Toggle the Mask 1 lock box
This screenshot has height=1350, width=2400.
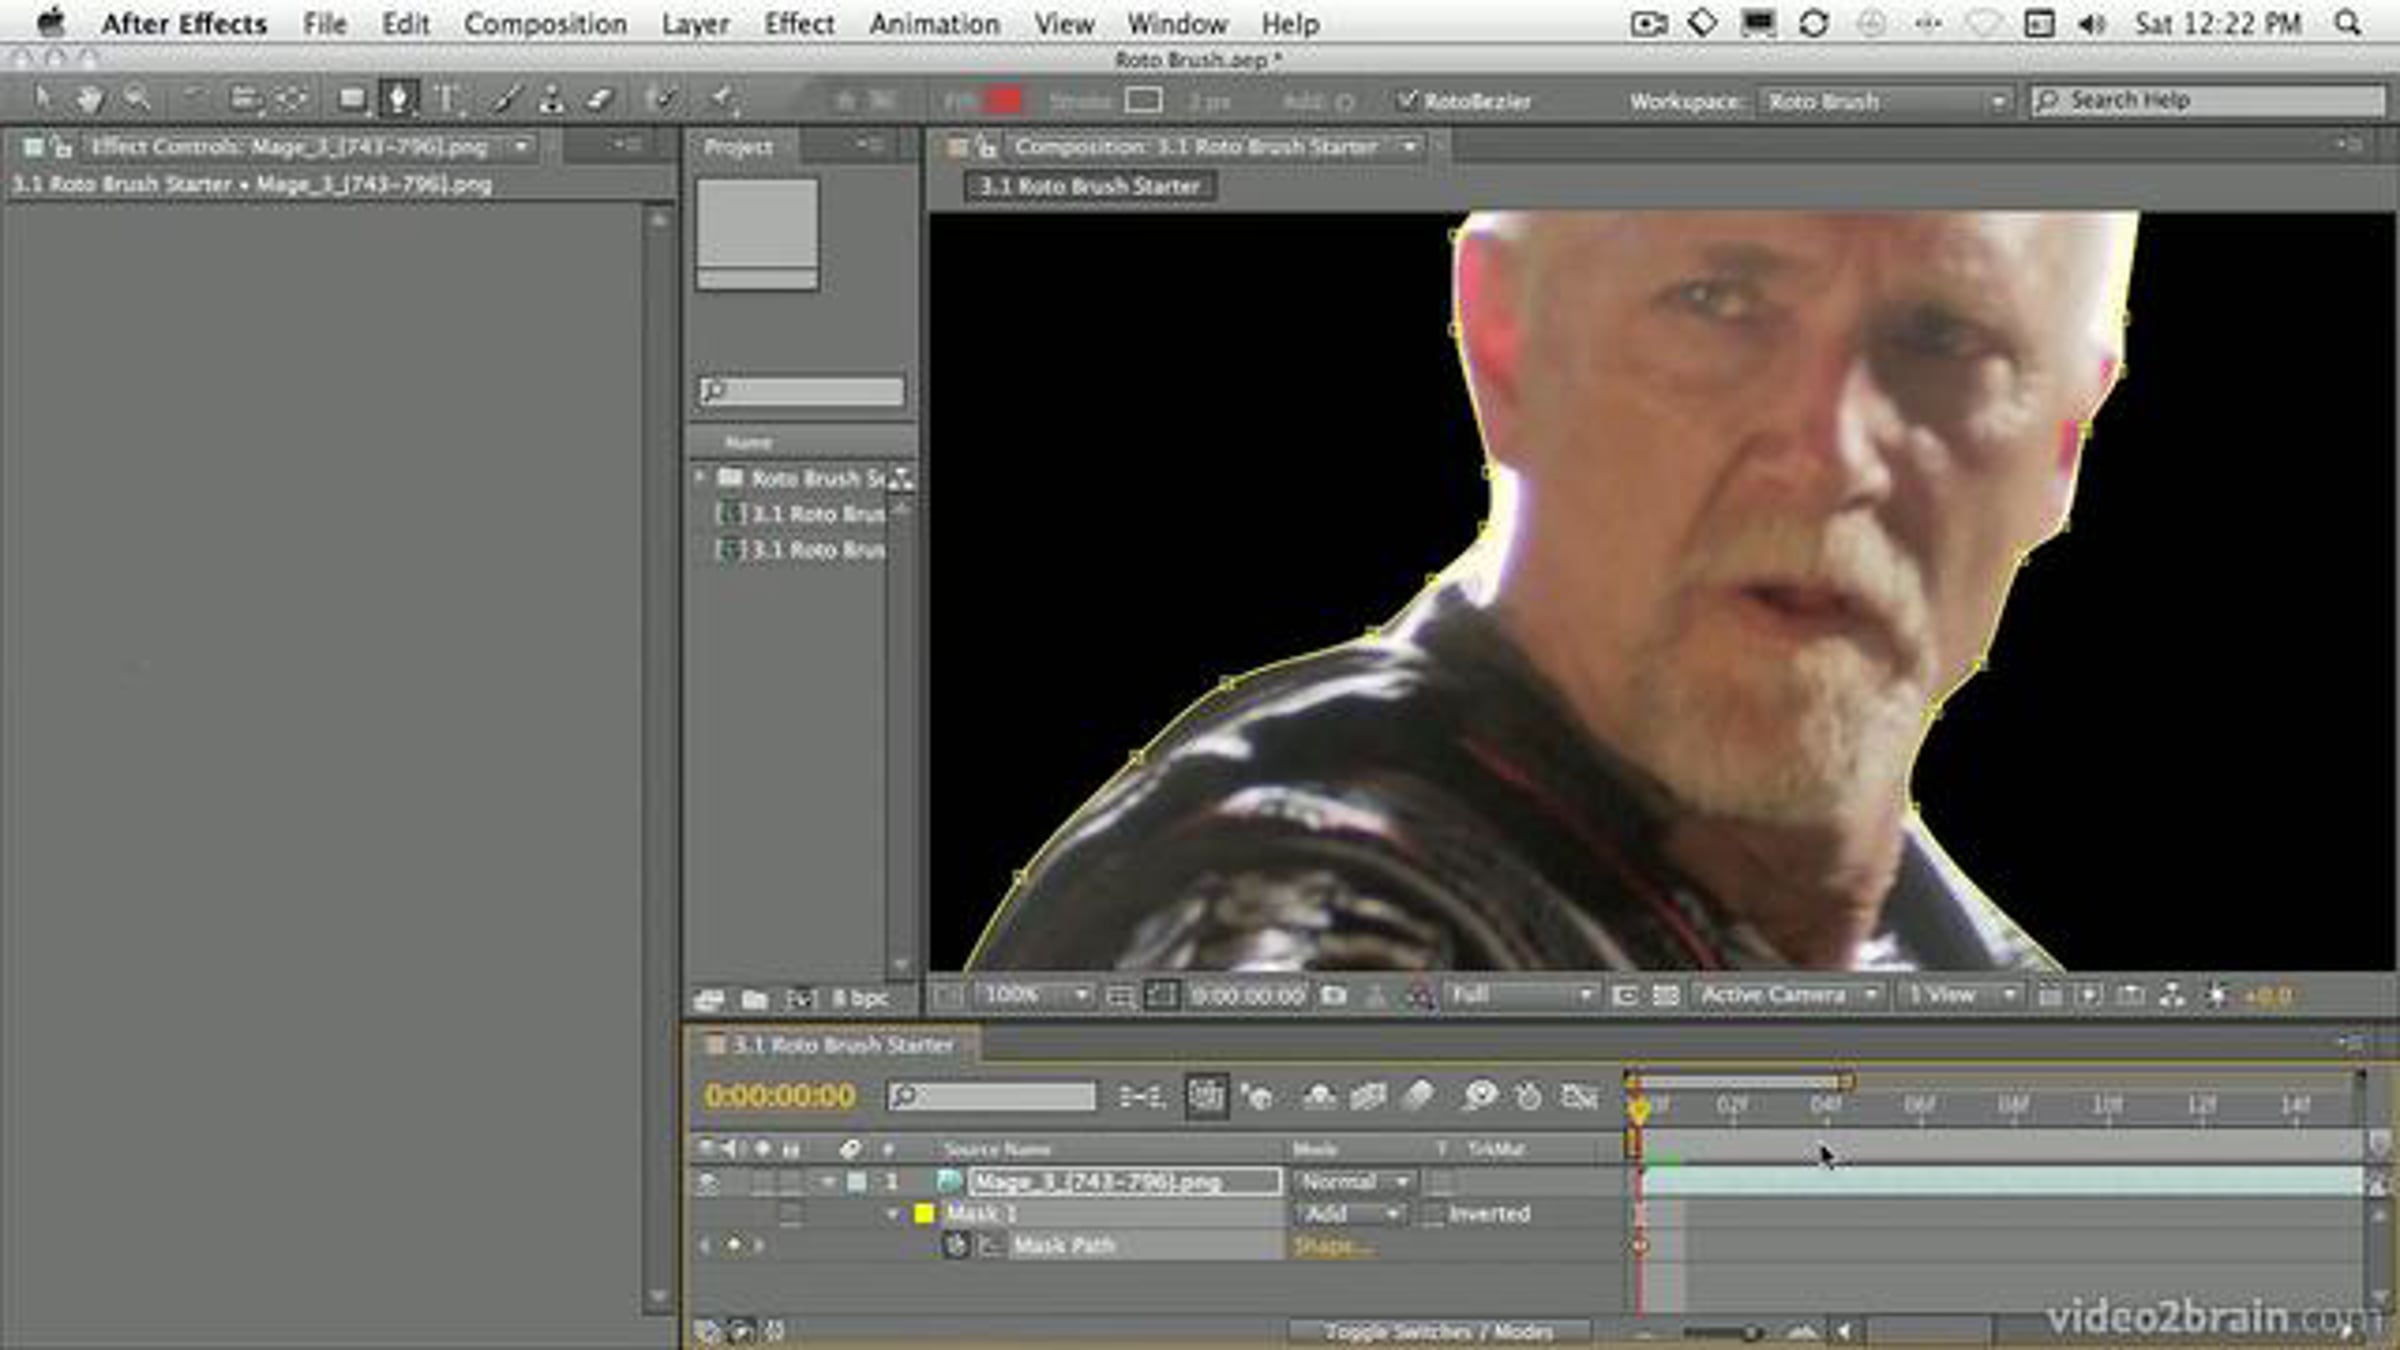(790, 1214)
